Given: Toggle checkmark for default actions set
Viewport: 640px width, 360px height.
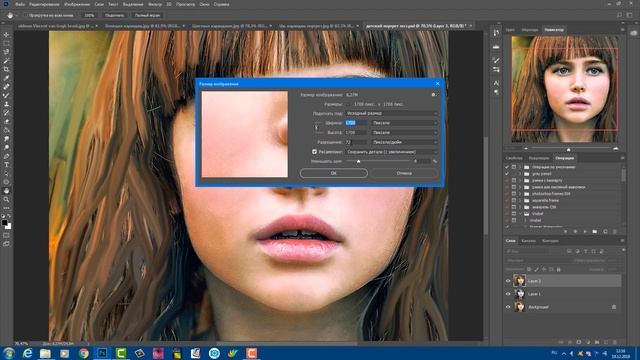Looking at the screenshot, I should click(507, 167).
